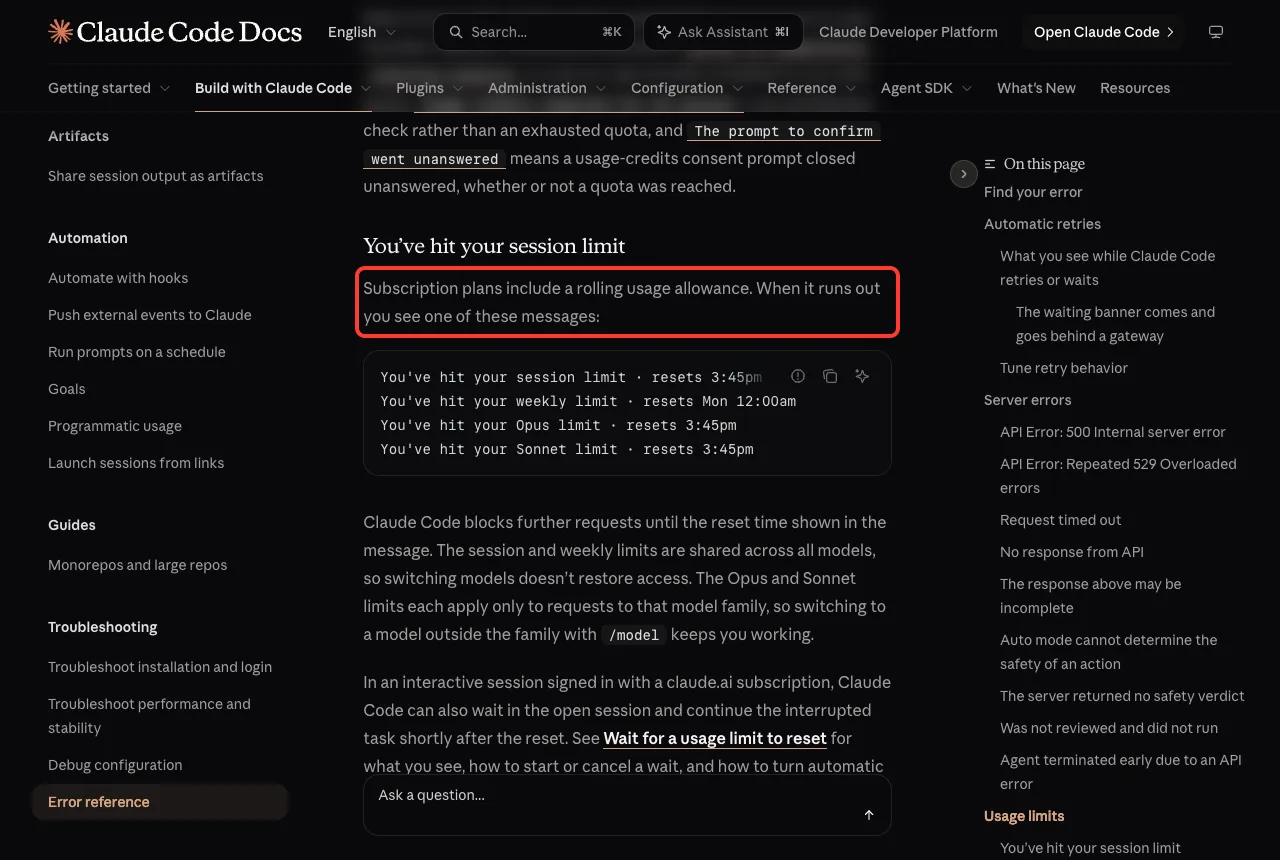Follow the Wait for a usage limit to reset link
1280x860 pixels.
coord(715,738)
